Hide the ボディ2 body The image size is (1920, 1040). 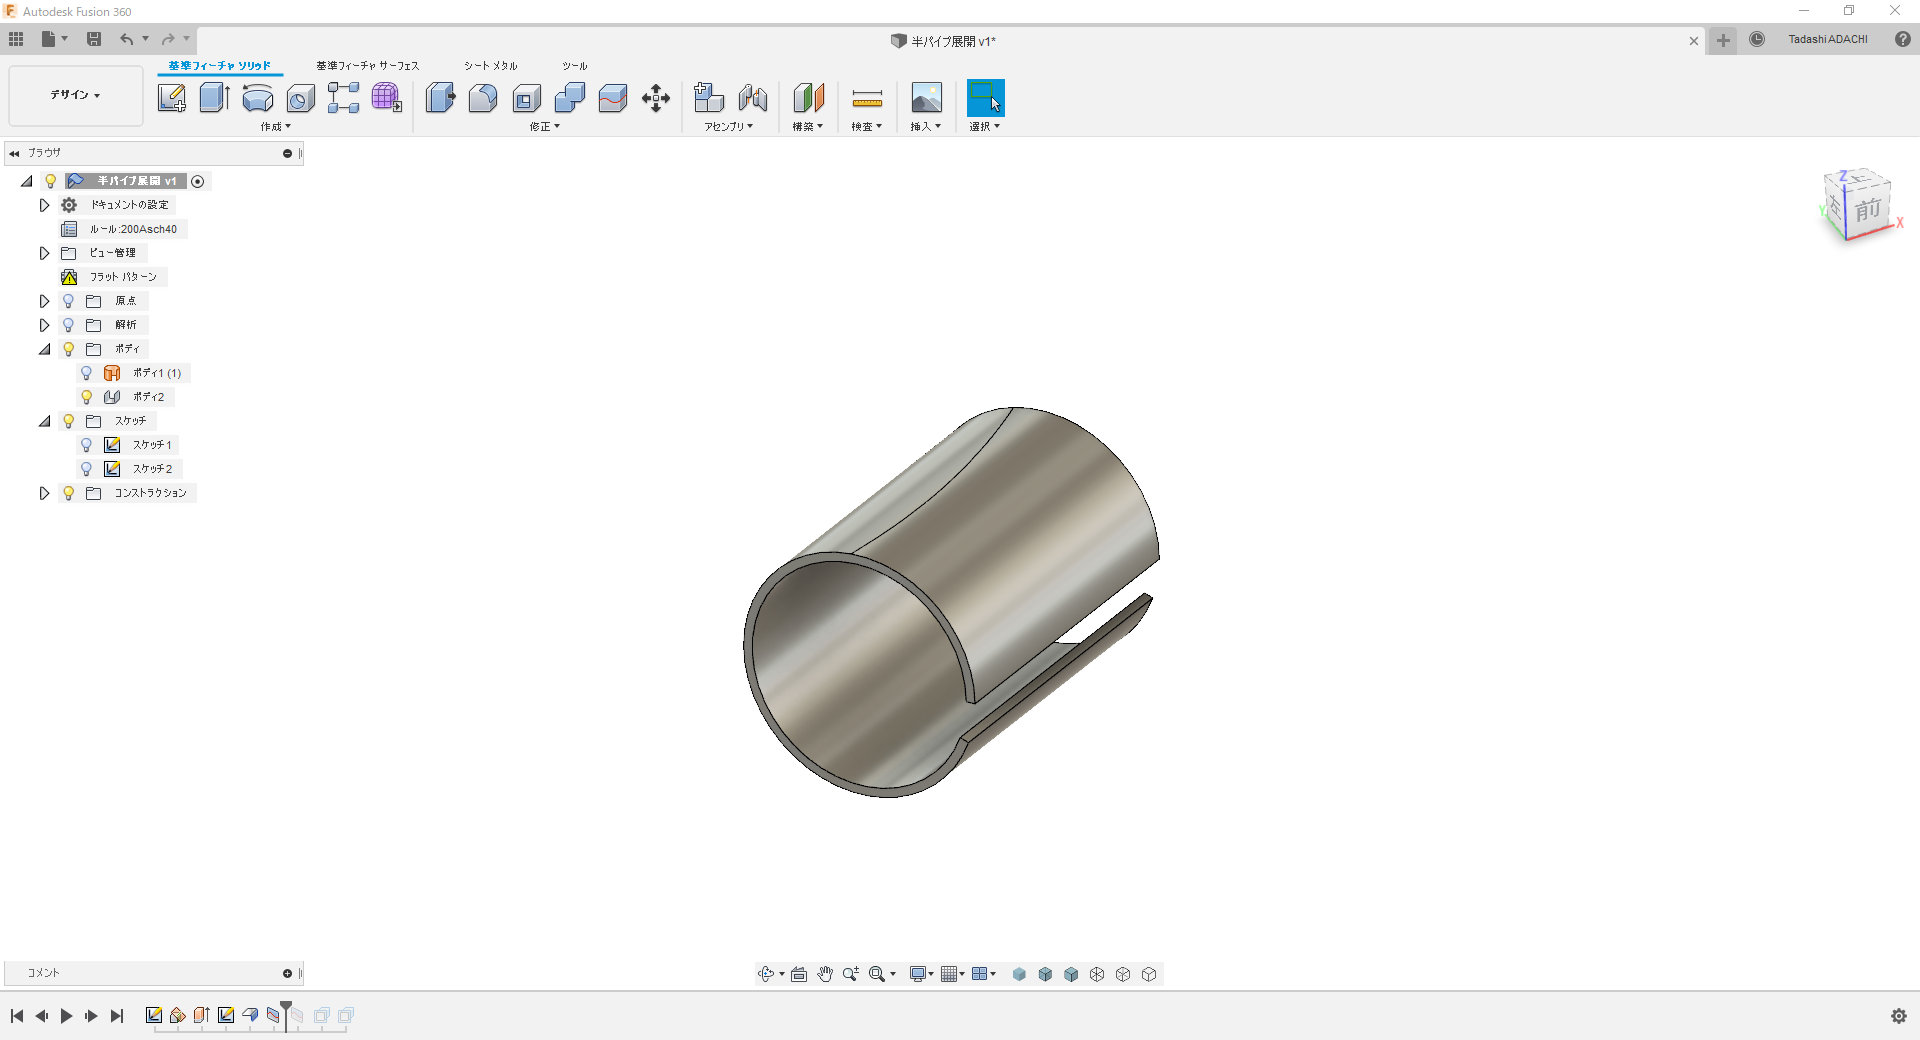coord(87,397)
